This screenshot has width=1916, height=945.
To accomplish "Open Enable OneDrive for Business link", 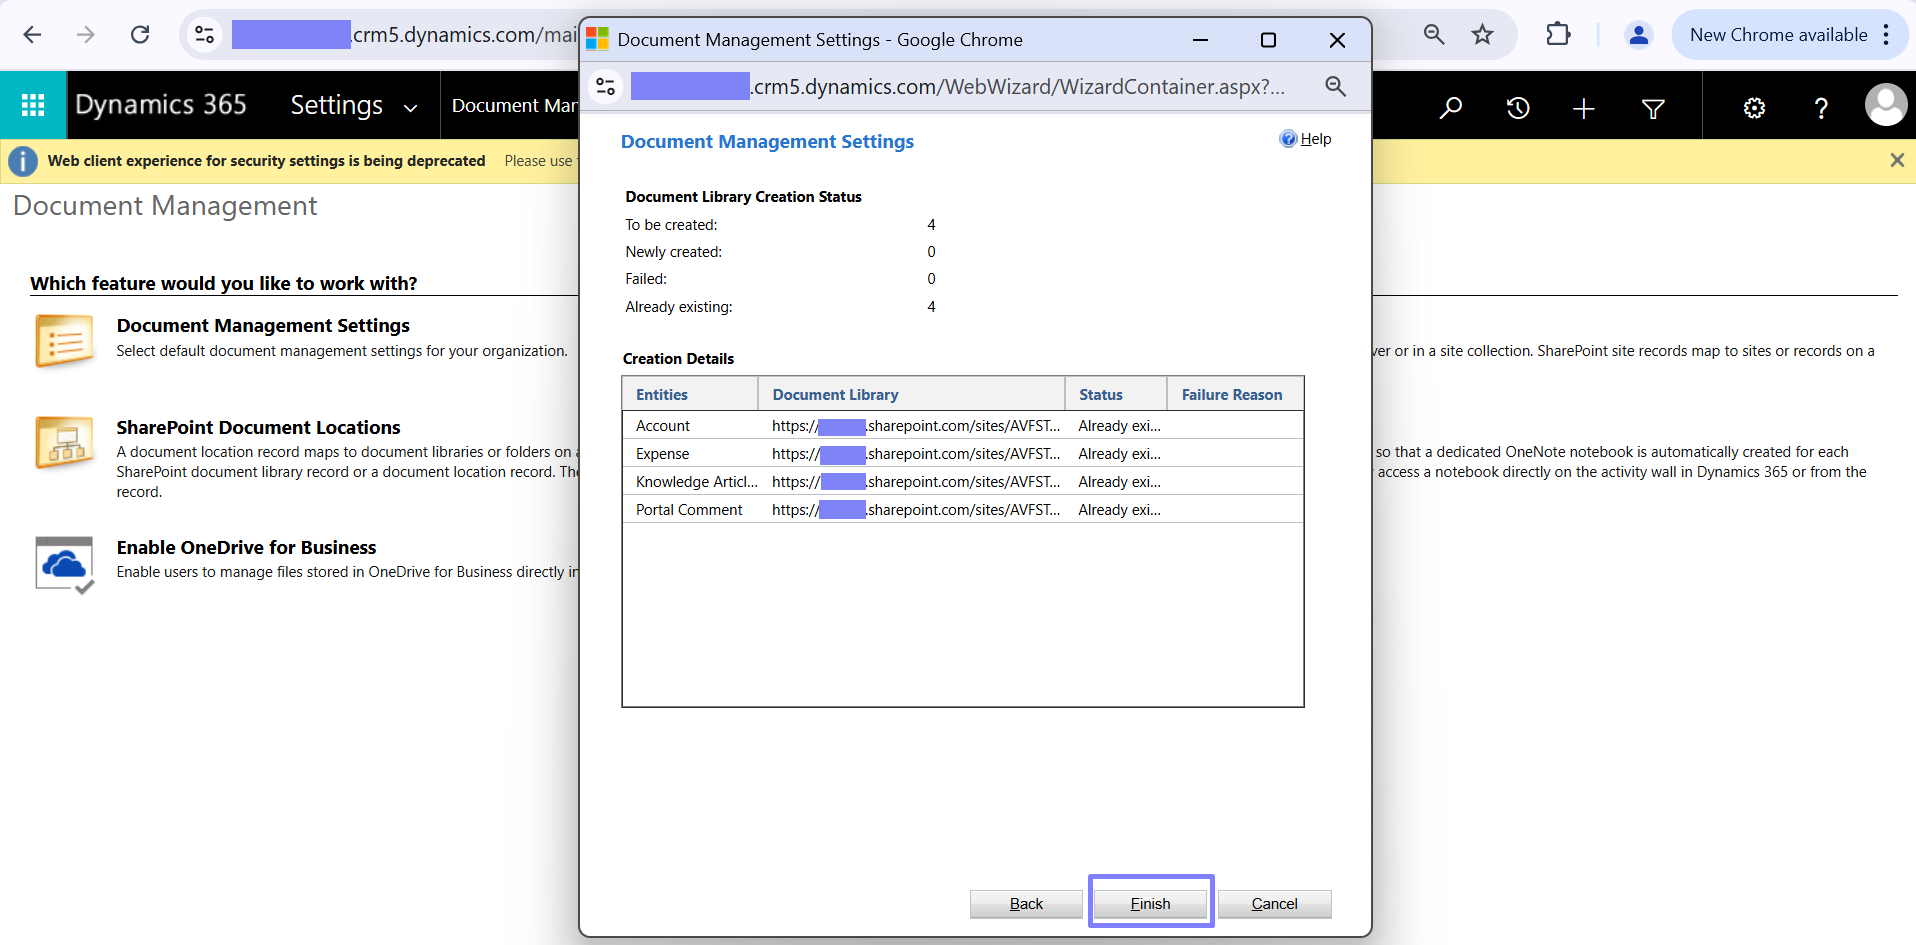I will point(246,548).
